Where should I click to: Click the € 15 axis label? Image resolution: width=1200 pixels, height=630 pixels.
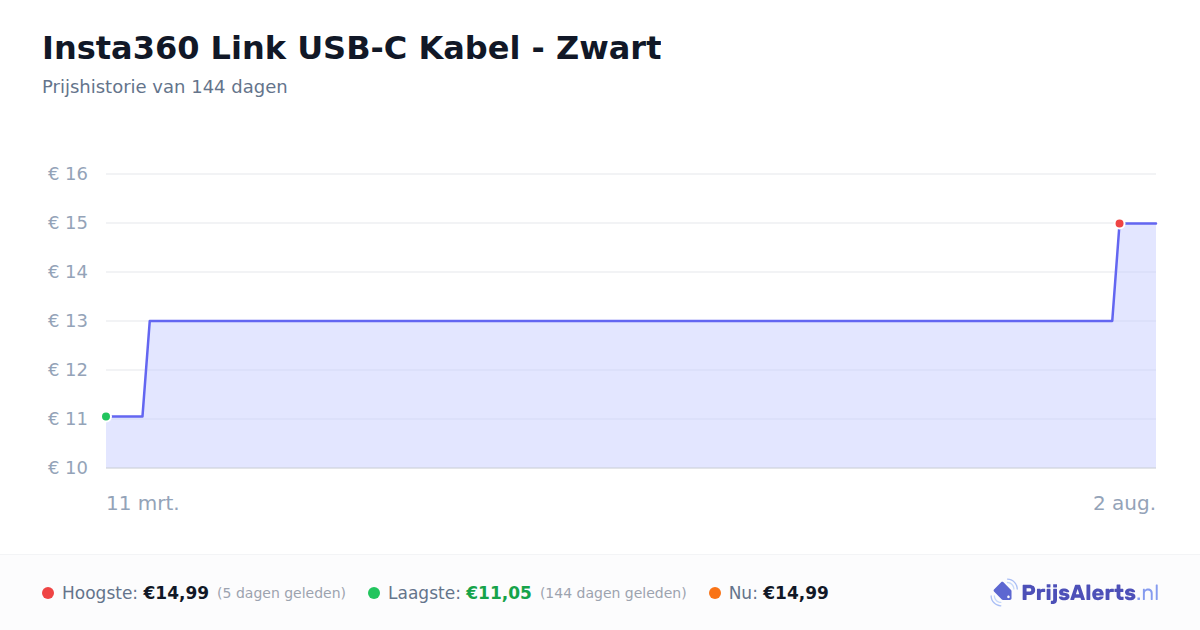point(68,223)
